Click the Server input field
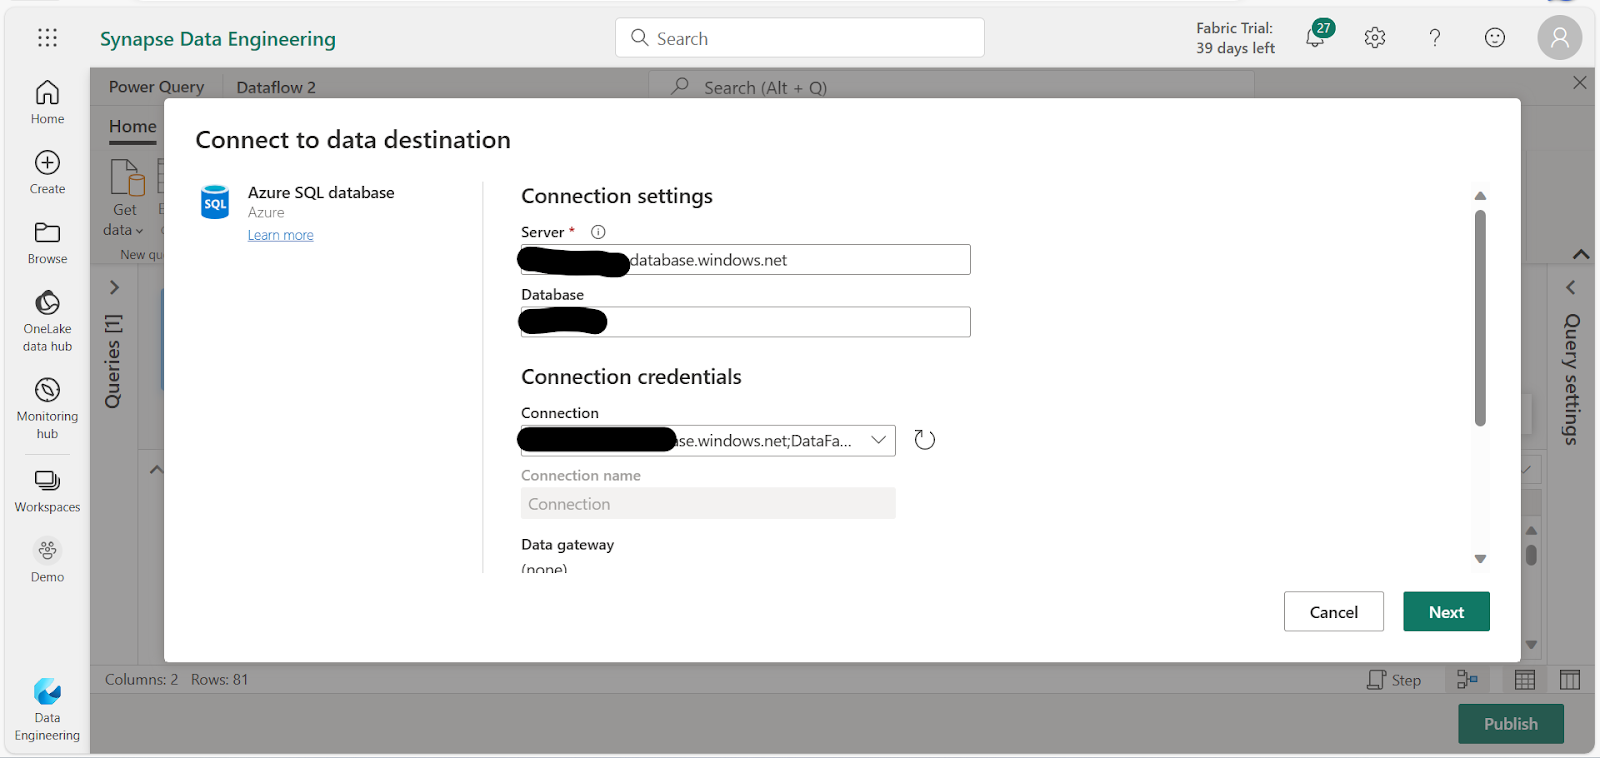This screenshot has width=1600, height=758. pos(745,260)
